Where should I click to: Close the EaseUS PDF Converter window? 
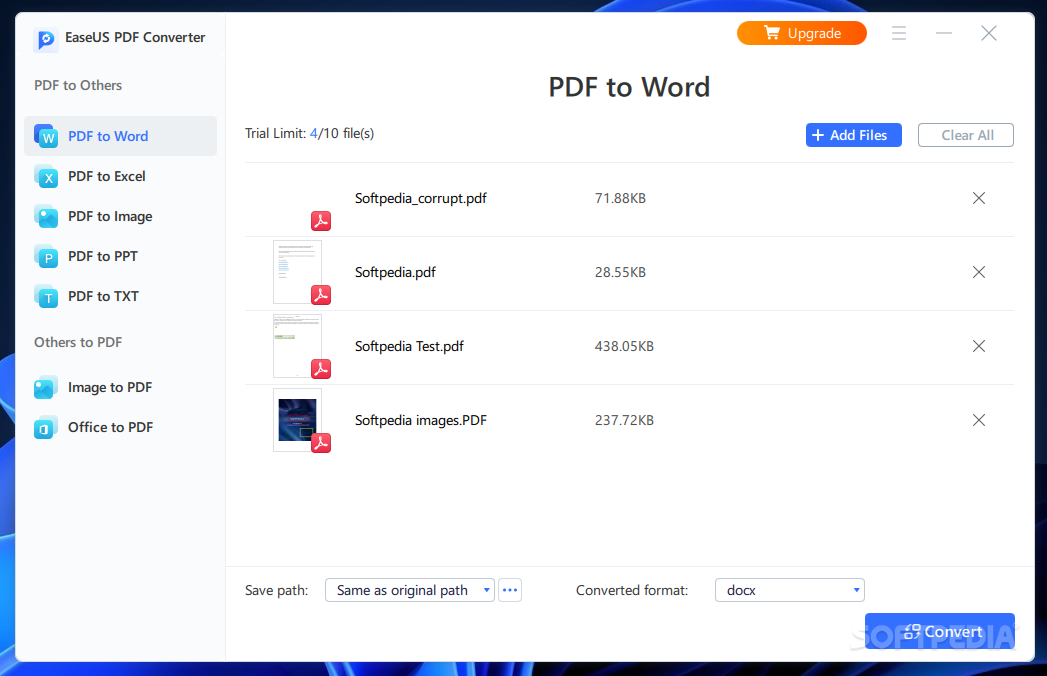989,33
